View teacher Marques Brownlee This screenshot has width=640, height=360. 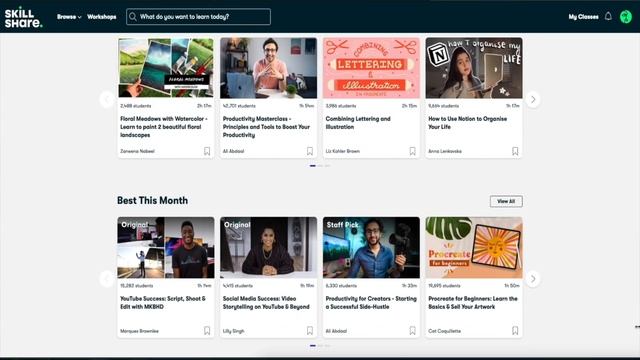(139, 331)
